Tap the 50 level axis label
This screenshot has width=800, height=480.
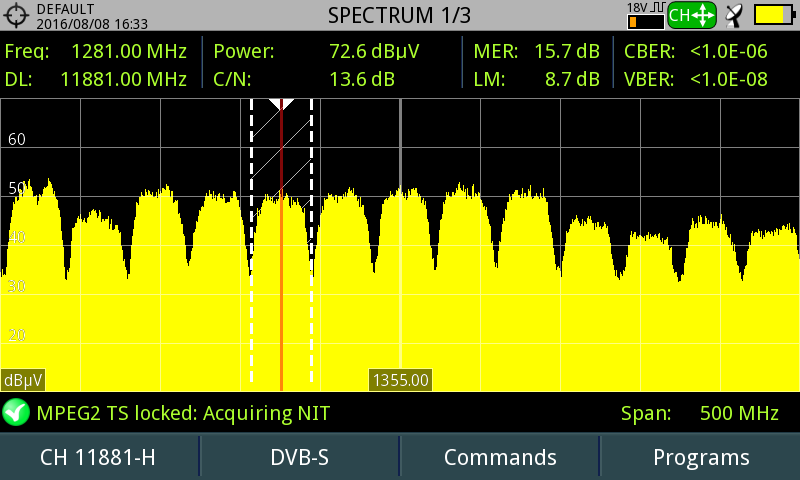pos(17,188)
